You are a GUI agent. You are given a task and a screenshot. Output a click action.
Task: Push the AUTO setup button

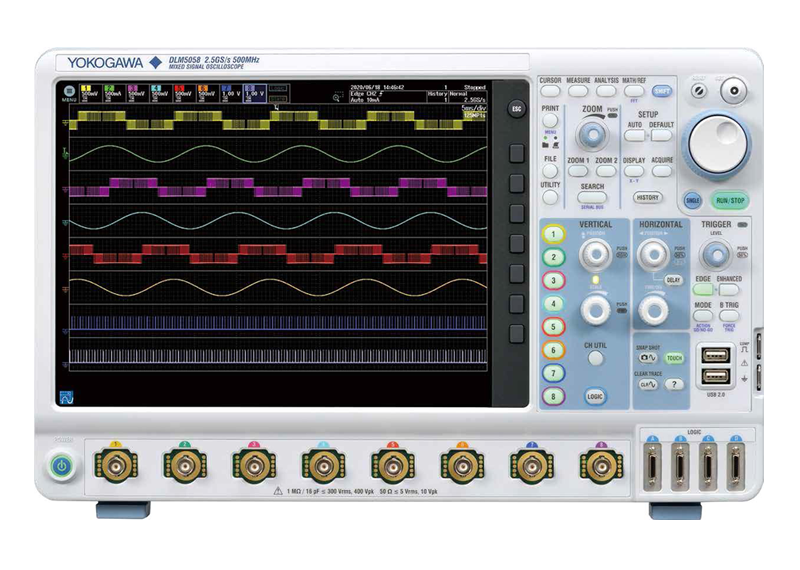tap(634, 136)
